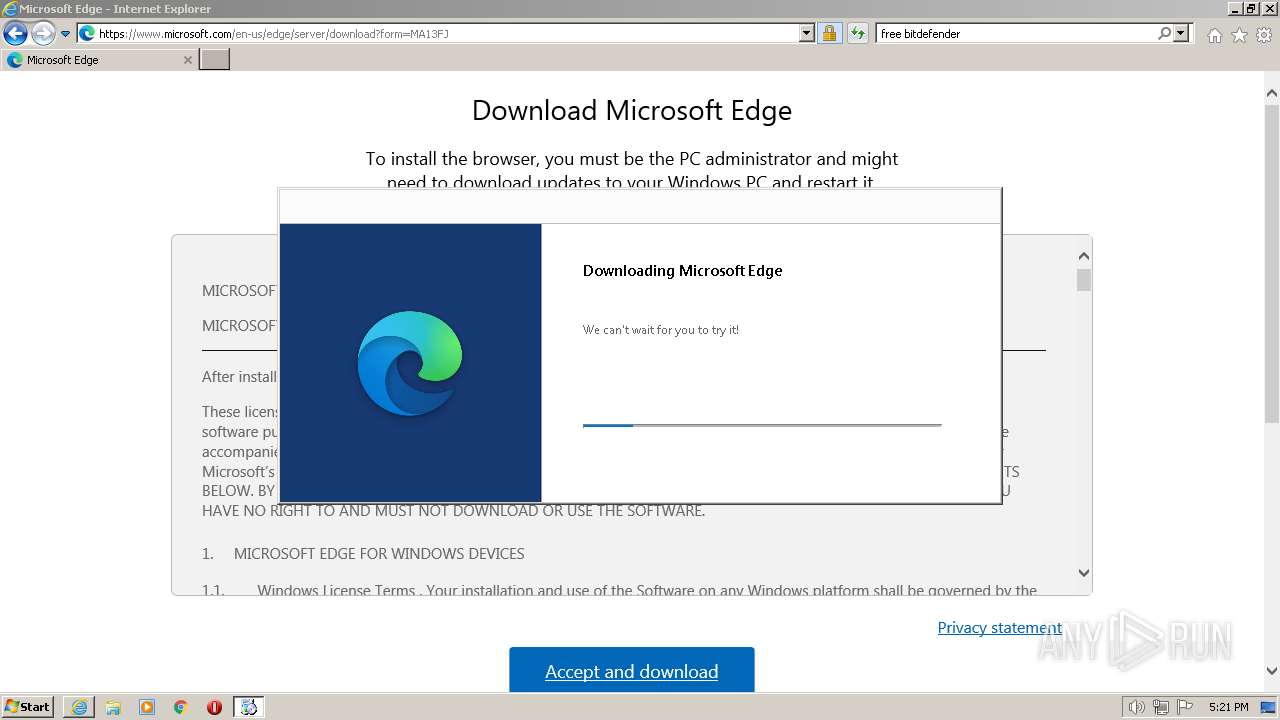Open Chrome taskbar icon

pyautogui.click(x=181, y=707)
